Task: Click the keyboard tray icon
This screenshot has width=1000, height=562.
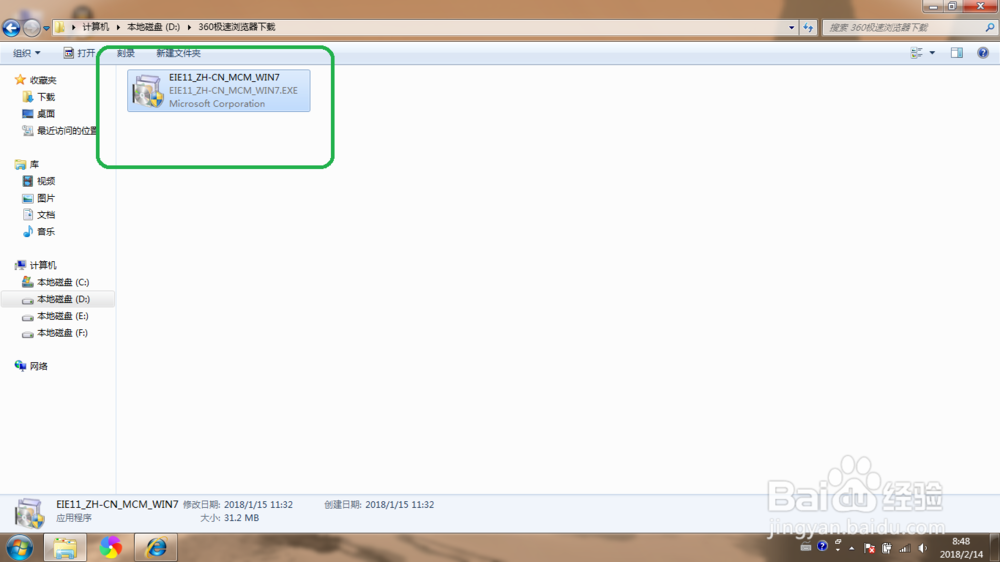Action: click(x=805, y=547)
